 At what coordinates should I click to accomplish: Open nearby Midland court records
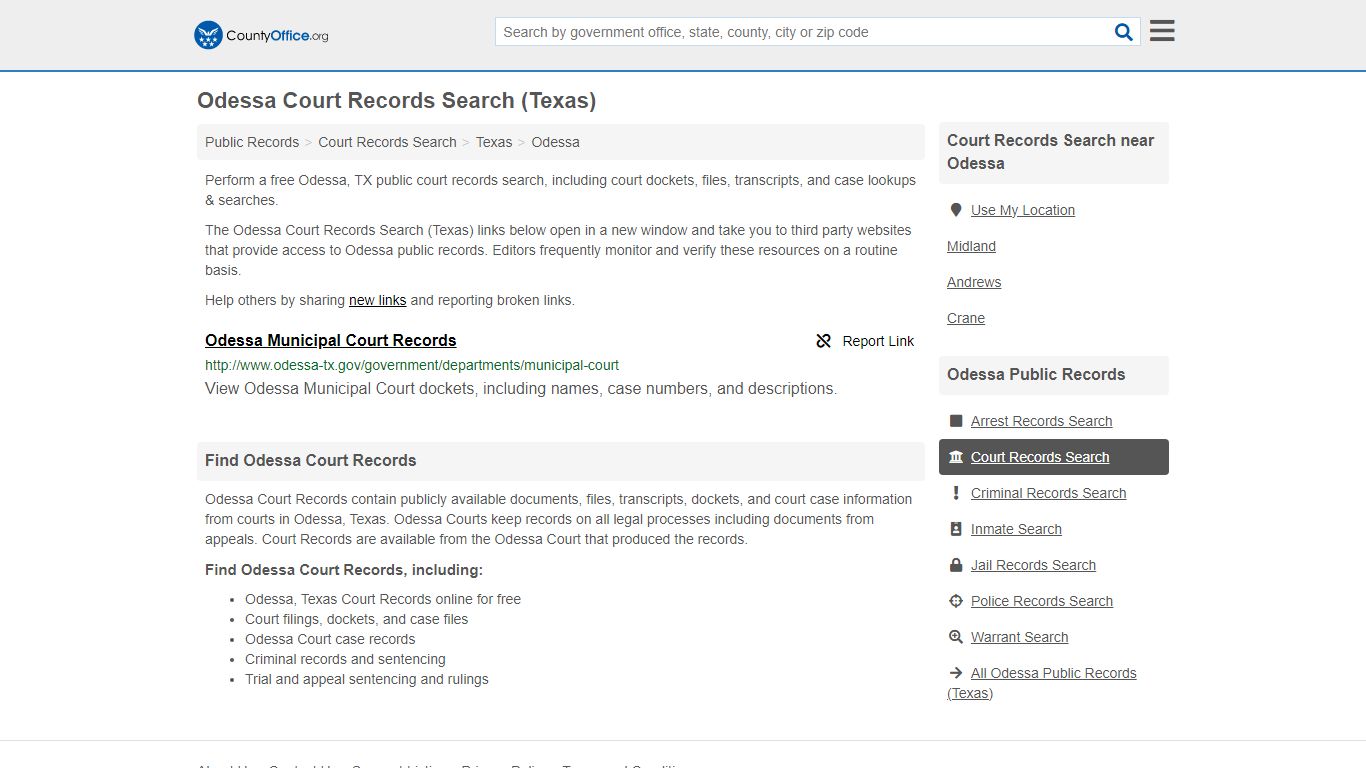point(971,246)
